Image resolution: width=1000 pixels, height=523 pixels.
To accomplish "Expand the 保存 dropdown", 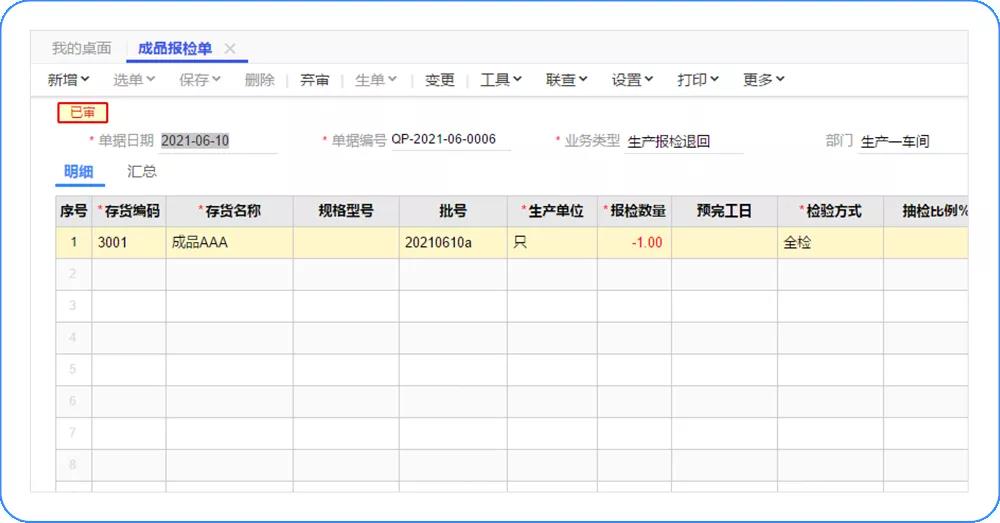I will [x=200, y=80].
